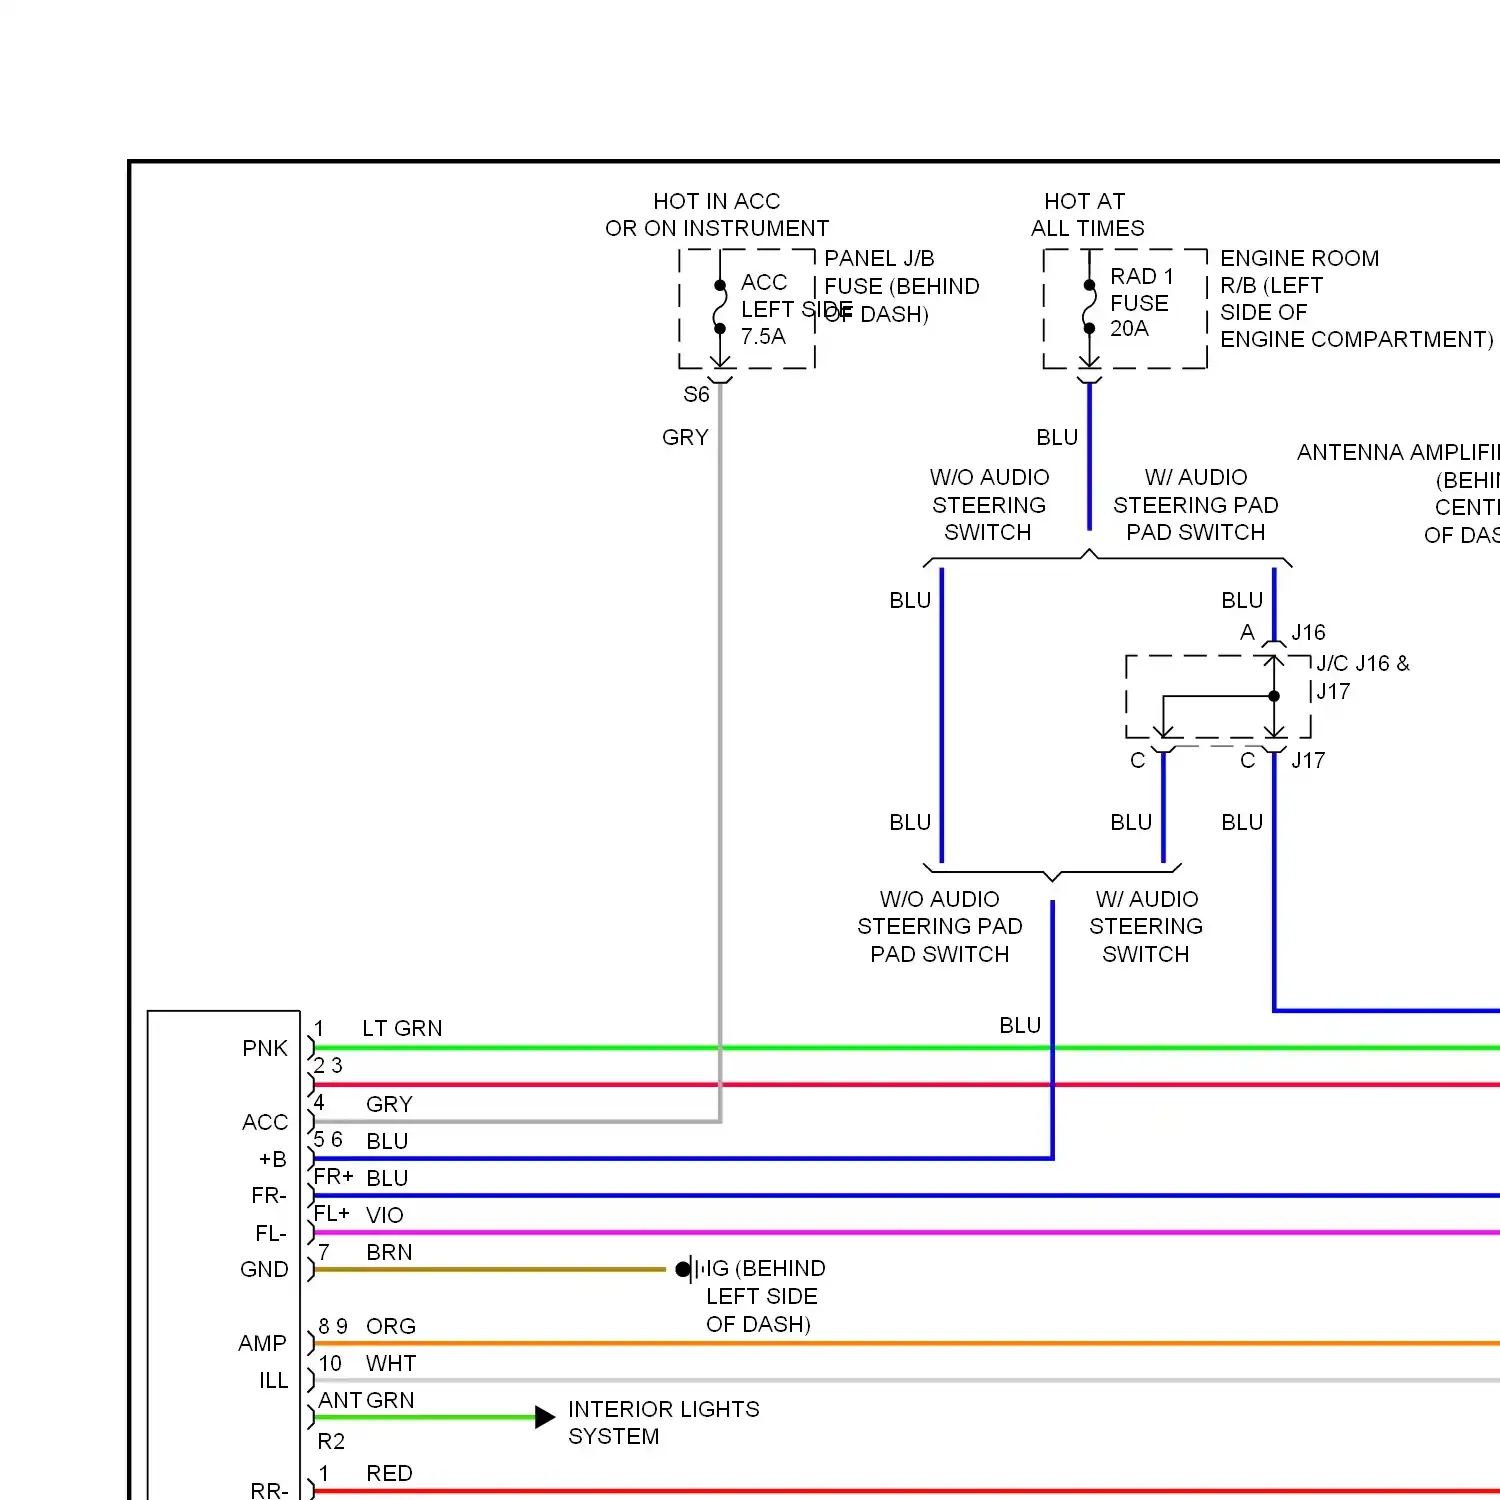Click the 'RR-' pin label
The width and height of the screenshot is (1500, 1500).
[x=269, y=1491]
